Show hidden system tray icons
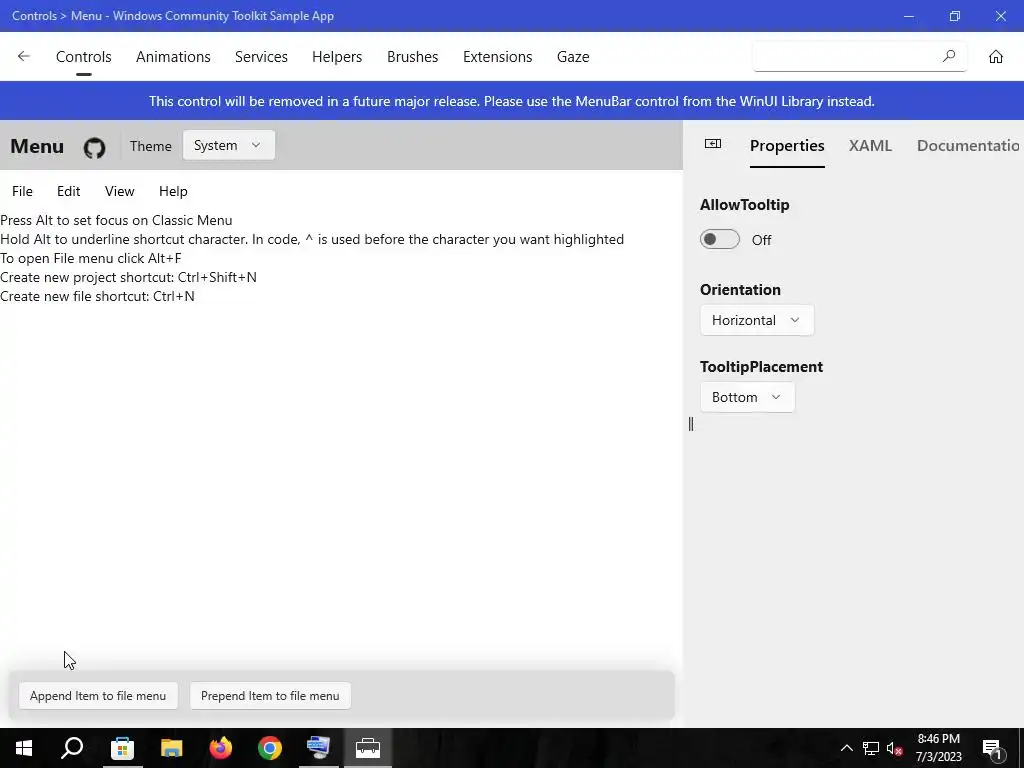The image size is (1024, 768). [x=846, y=748]
